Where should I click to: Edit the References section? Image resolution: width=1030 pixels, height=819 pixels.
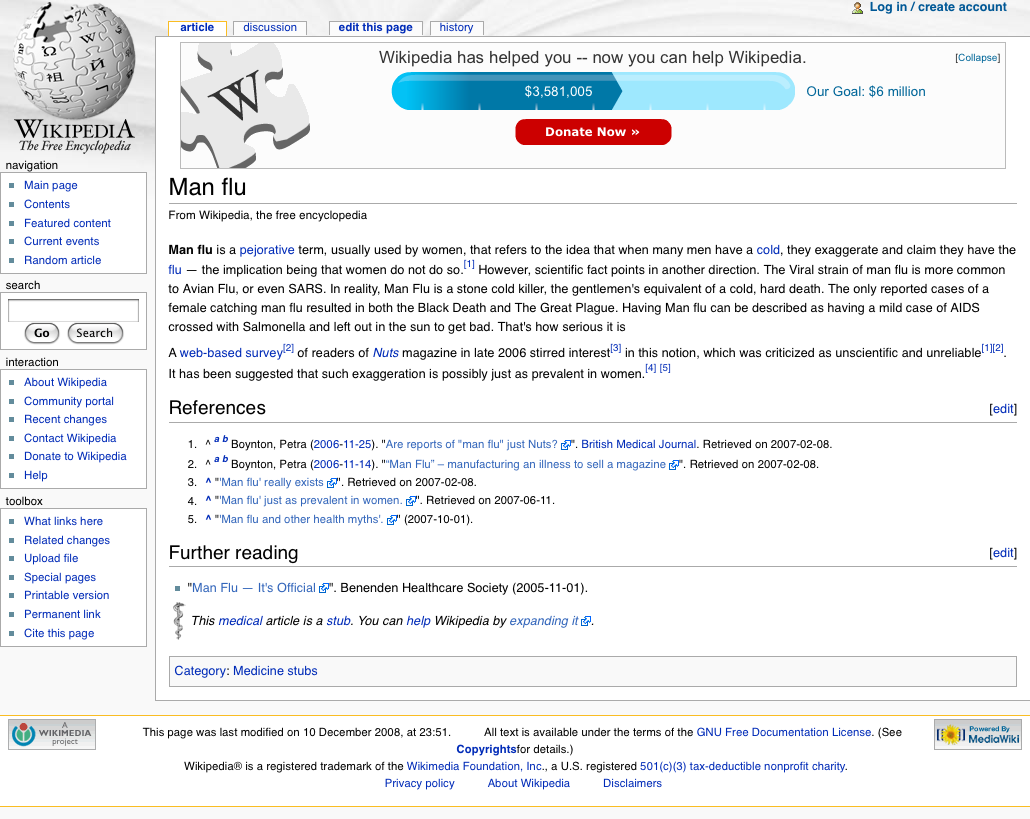coord(1003,409)
